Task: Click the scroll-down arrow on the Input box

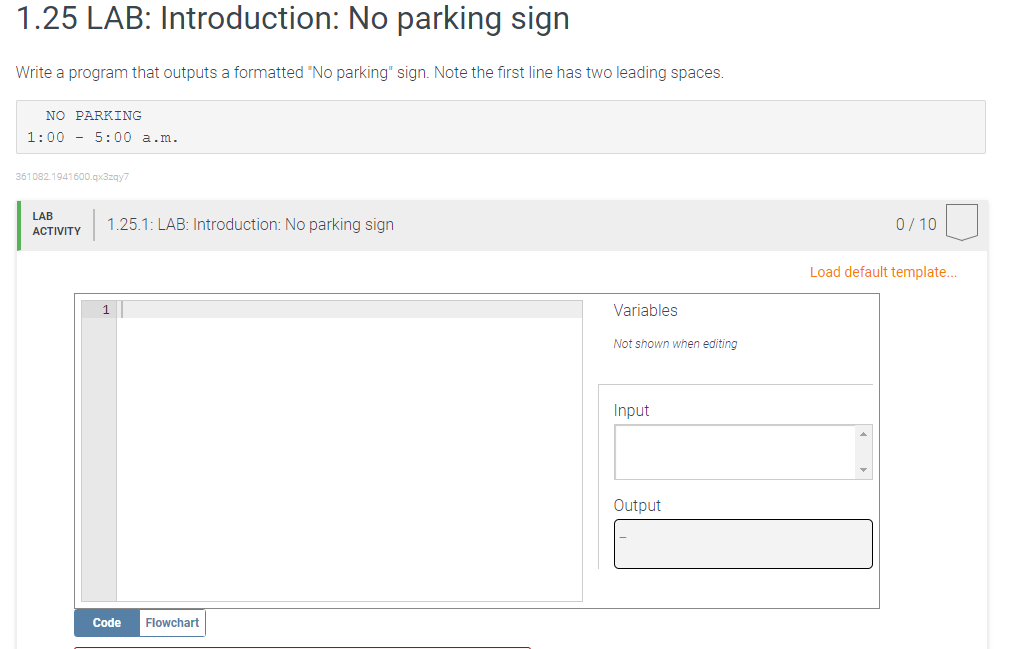Action: [864, 472]
